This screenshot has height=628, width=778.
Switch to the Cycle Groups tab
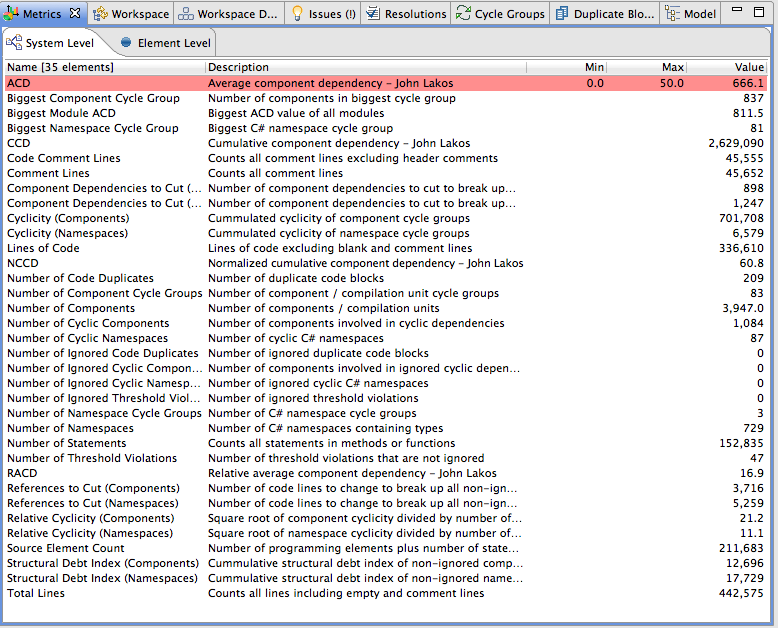[x=501, y=14]
